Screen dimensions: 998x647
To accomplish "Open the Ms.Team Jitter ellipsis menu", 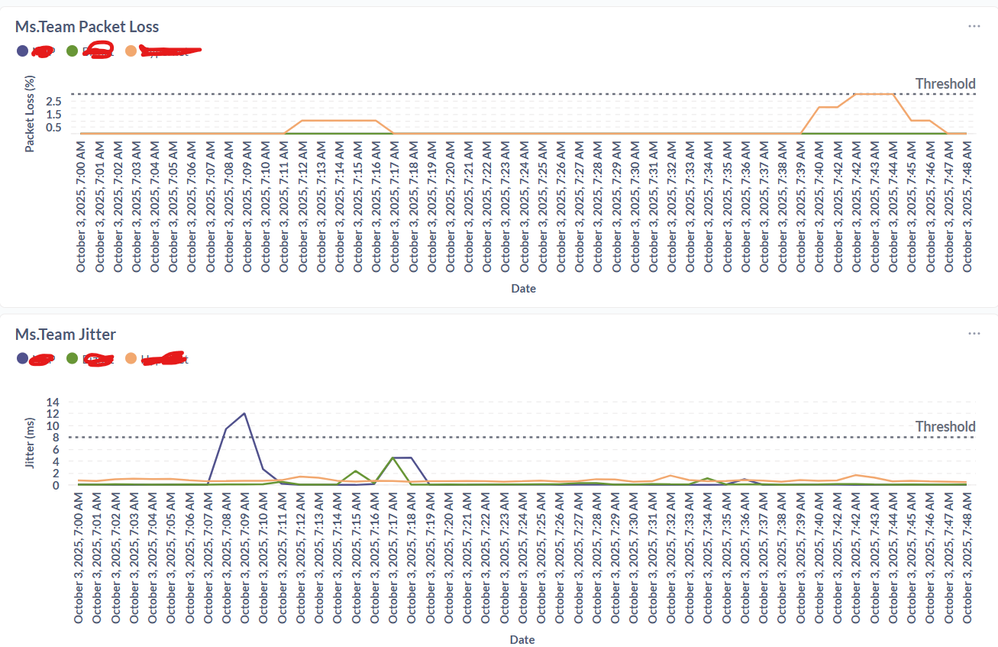I will (x=974, y=333).
